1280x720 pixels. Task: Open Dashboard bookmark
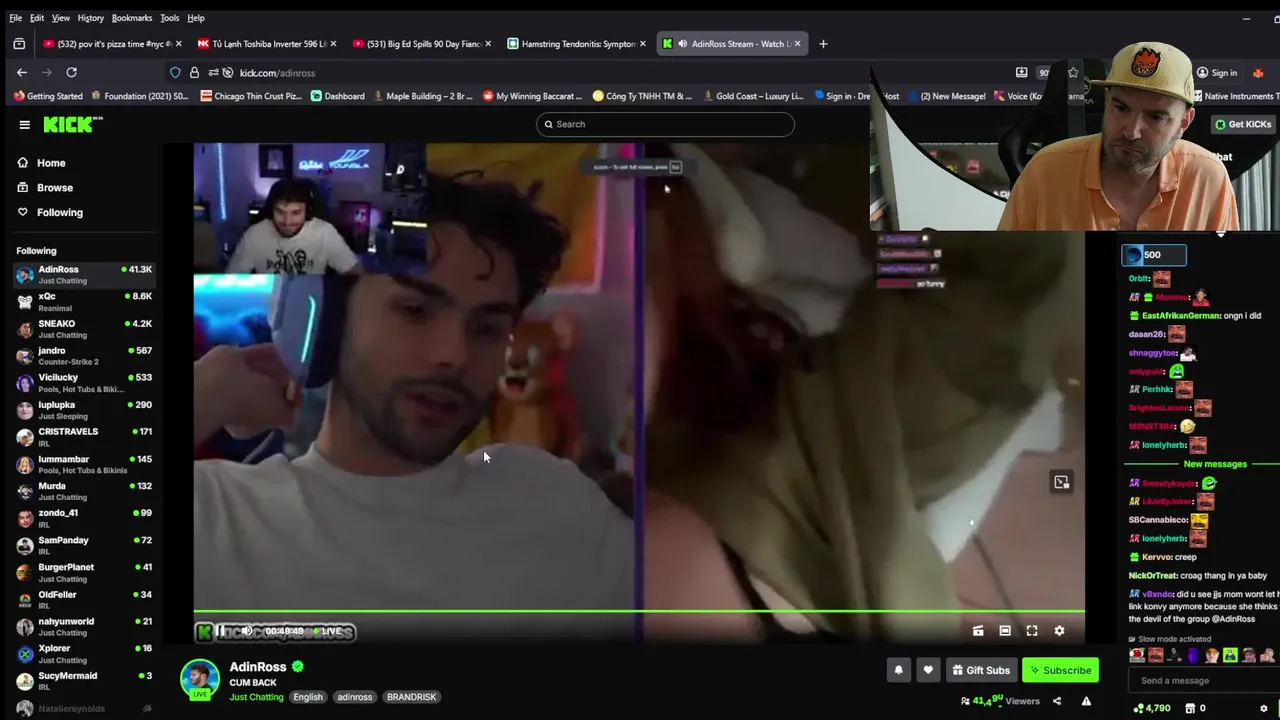tap(338, 96)
